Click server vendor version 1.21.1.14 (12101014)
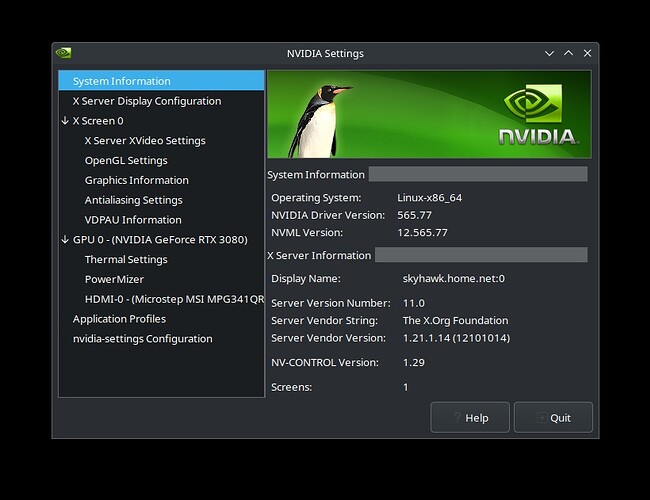Screen dimensions: 650x500 pos(456,338)
